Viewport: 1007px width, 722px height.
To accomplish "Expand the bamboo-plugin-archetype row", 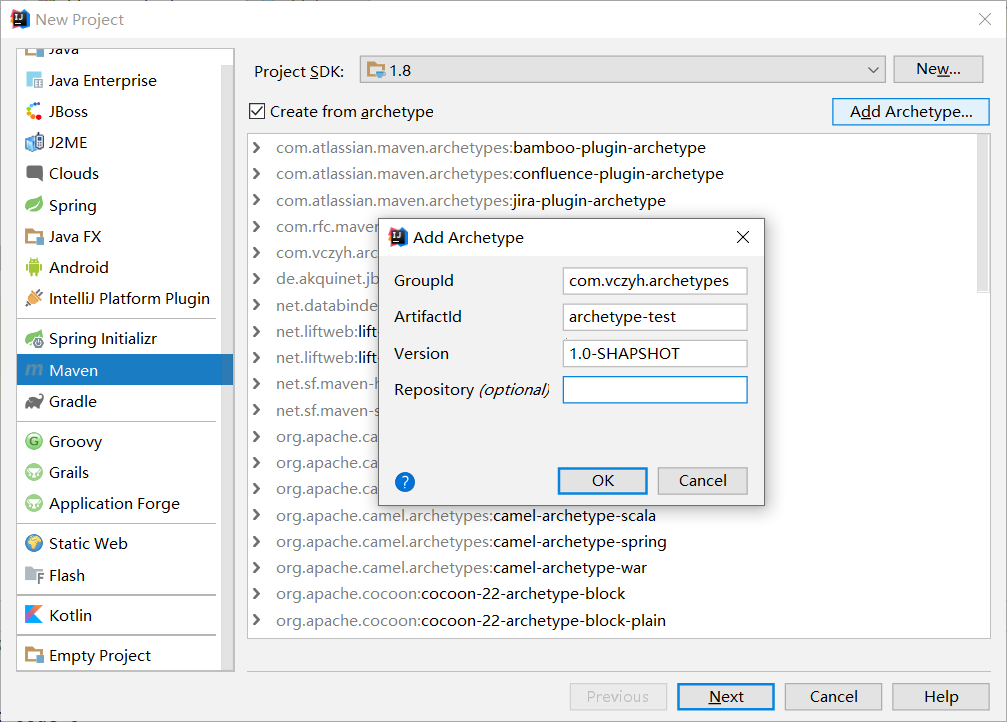I will 257,148.
